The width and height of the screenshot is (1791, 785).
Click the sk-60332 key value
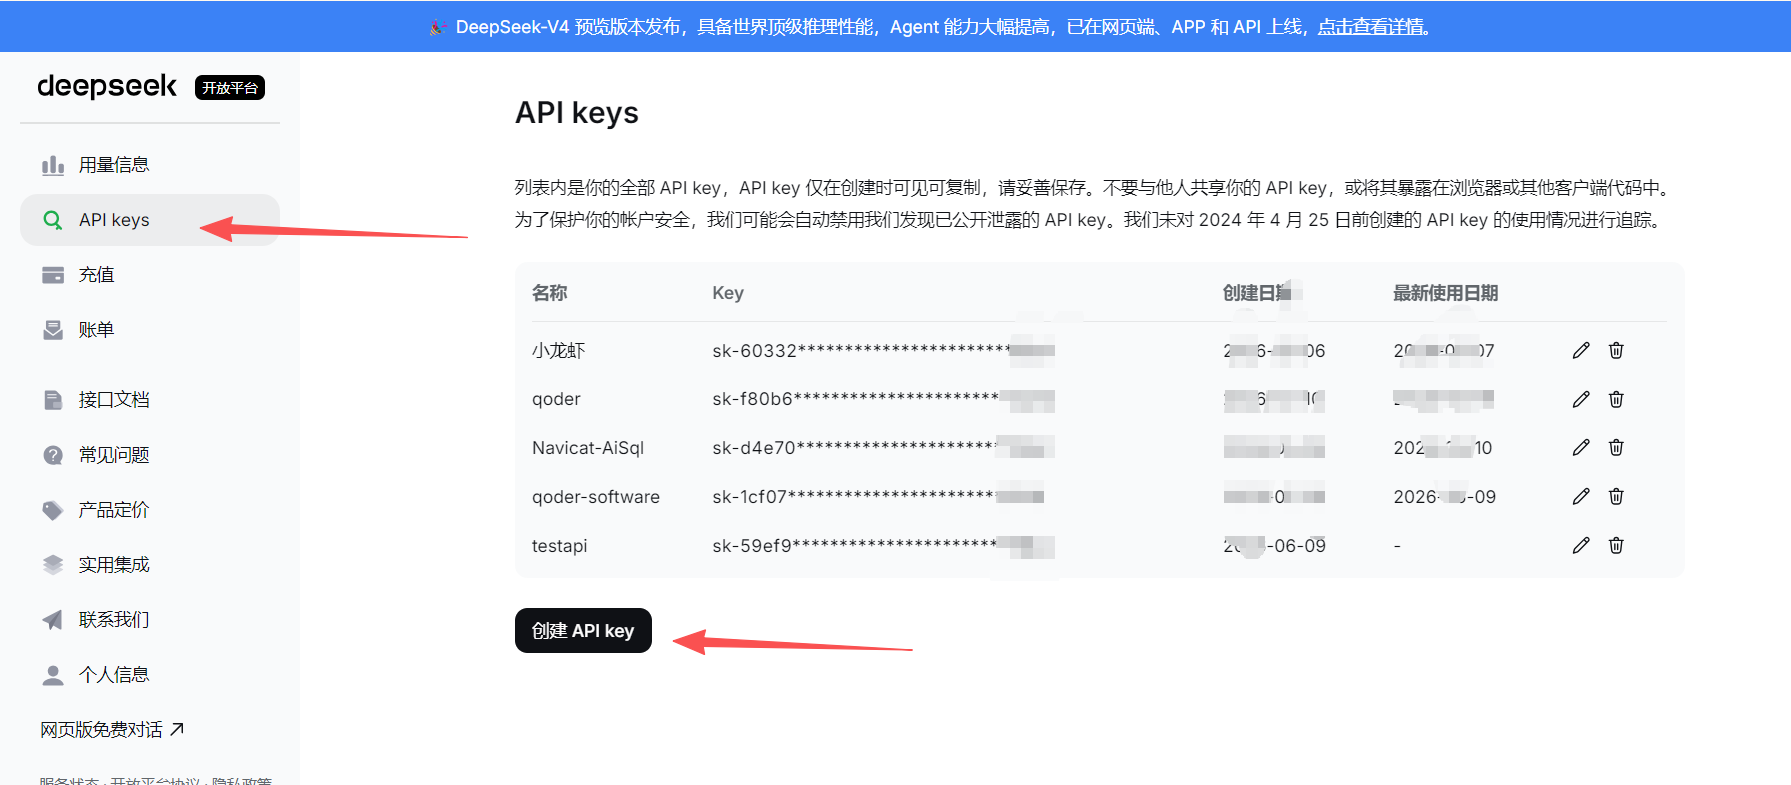883,351
